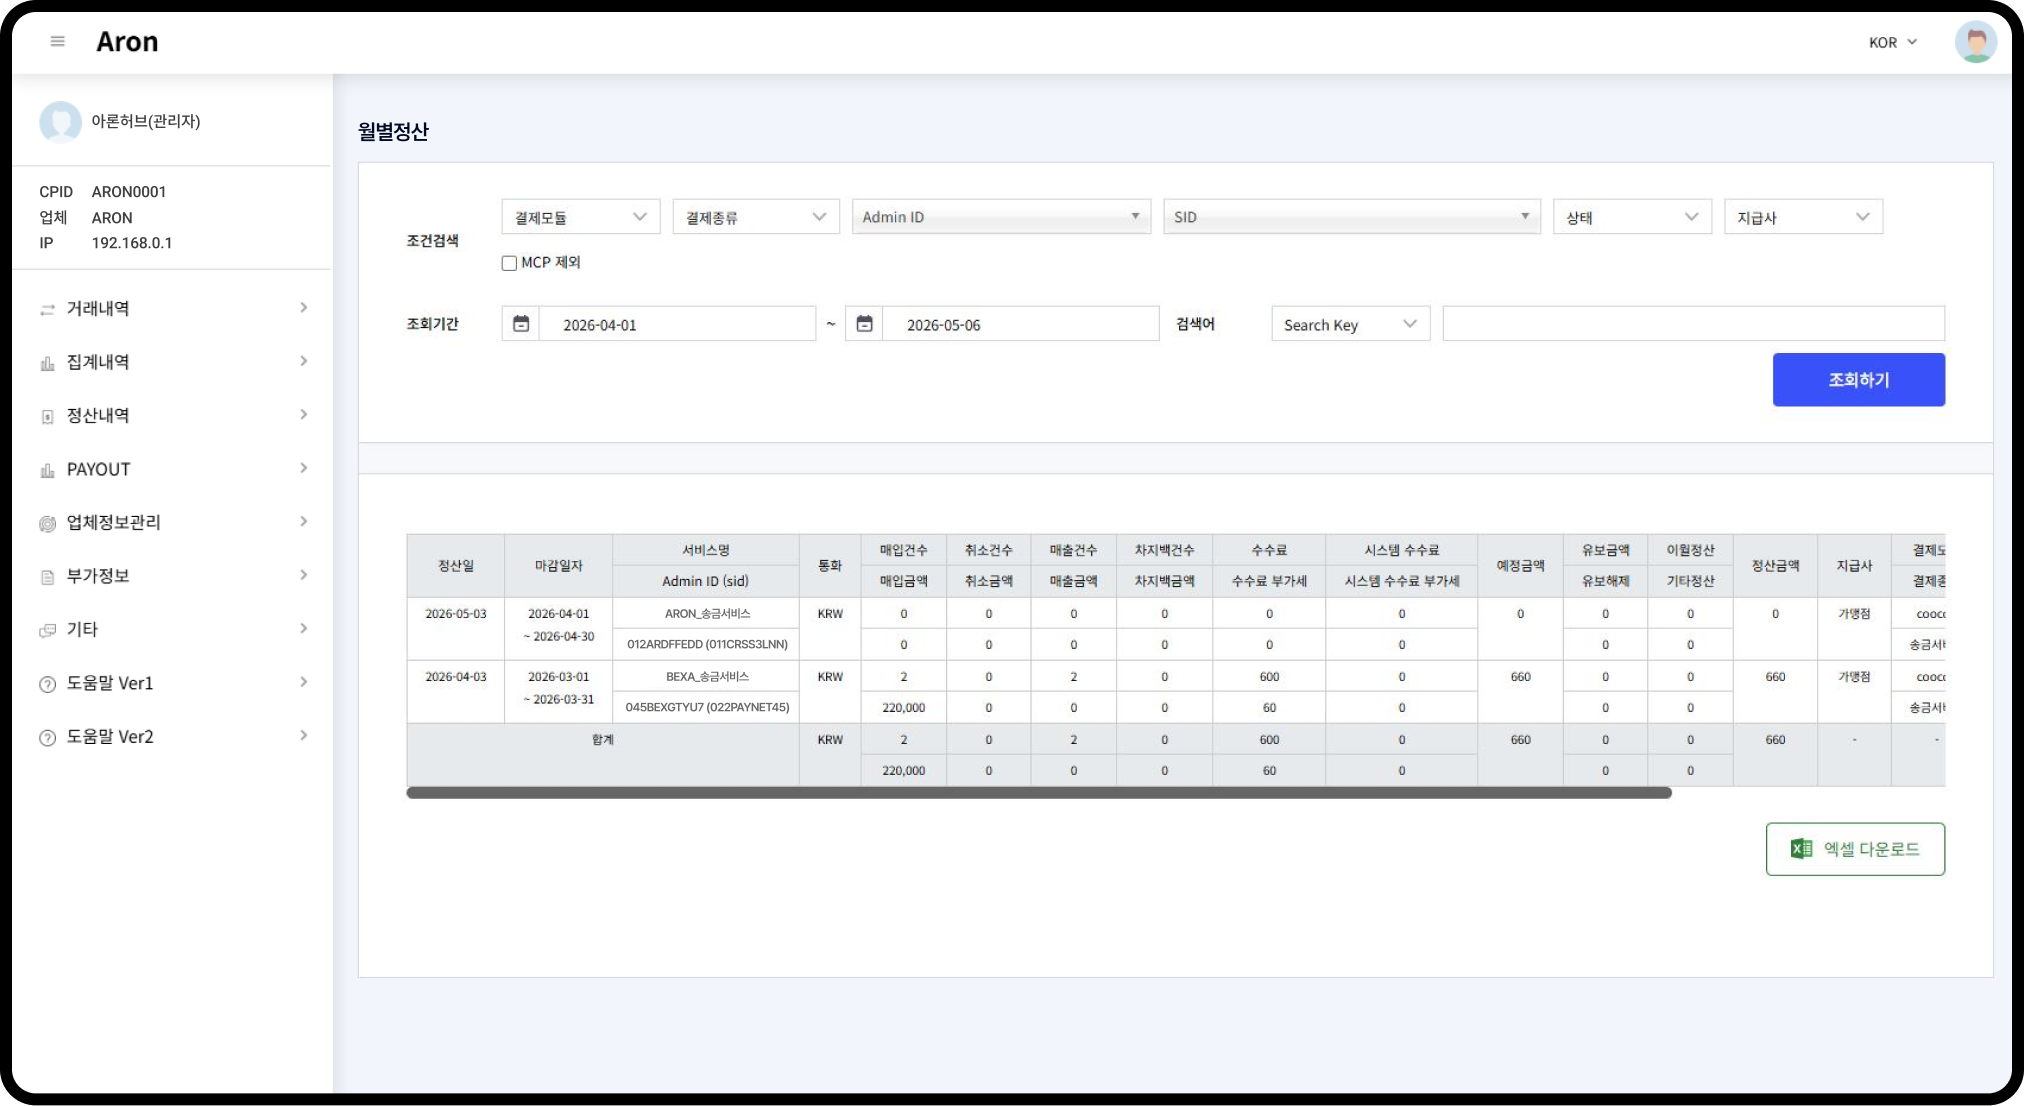The height and width of the screenshot is (1106, 2024).
Task: Click the 업체정보관리 gear icon
Action: 47,524
